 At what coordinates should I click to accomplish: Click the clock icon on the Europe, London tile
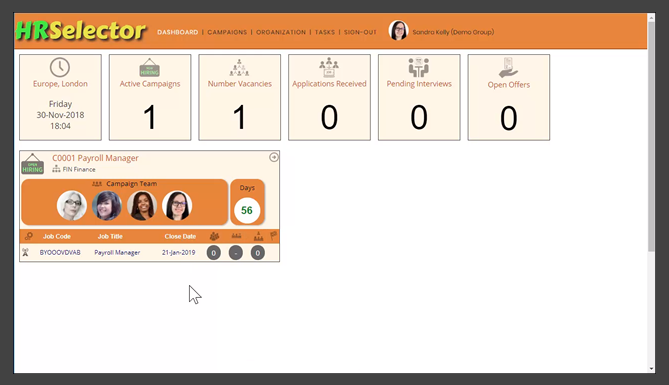(x=60, y=67)
